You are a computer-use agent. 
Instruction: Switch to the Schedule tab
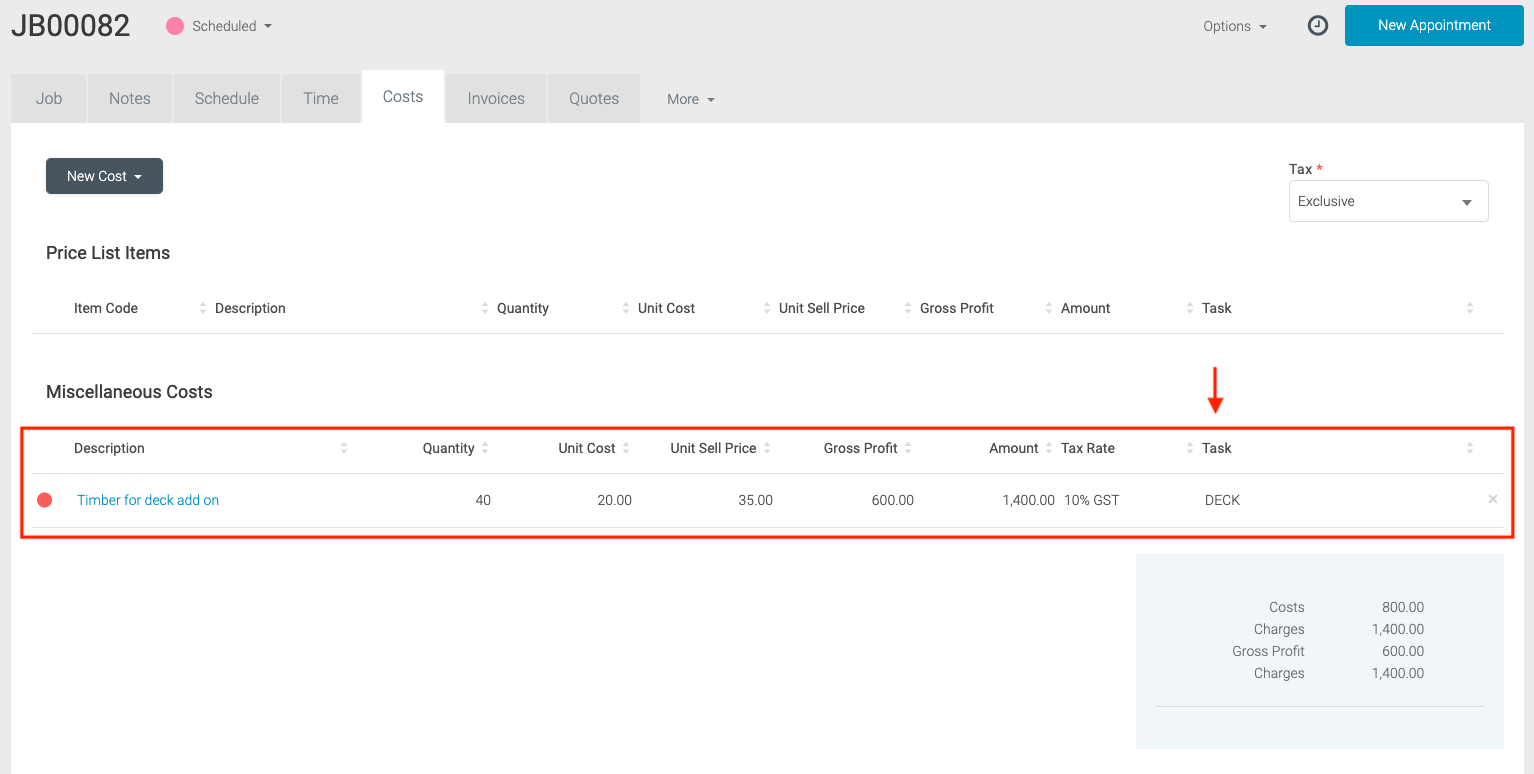point(227,98)
